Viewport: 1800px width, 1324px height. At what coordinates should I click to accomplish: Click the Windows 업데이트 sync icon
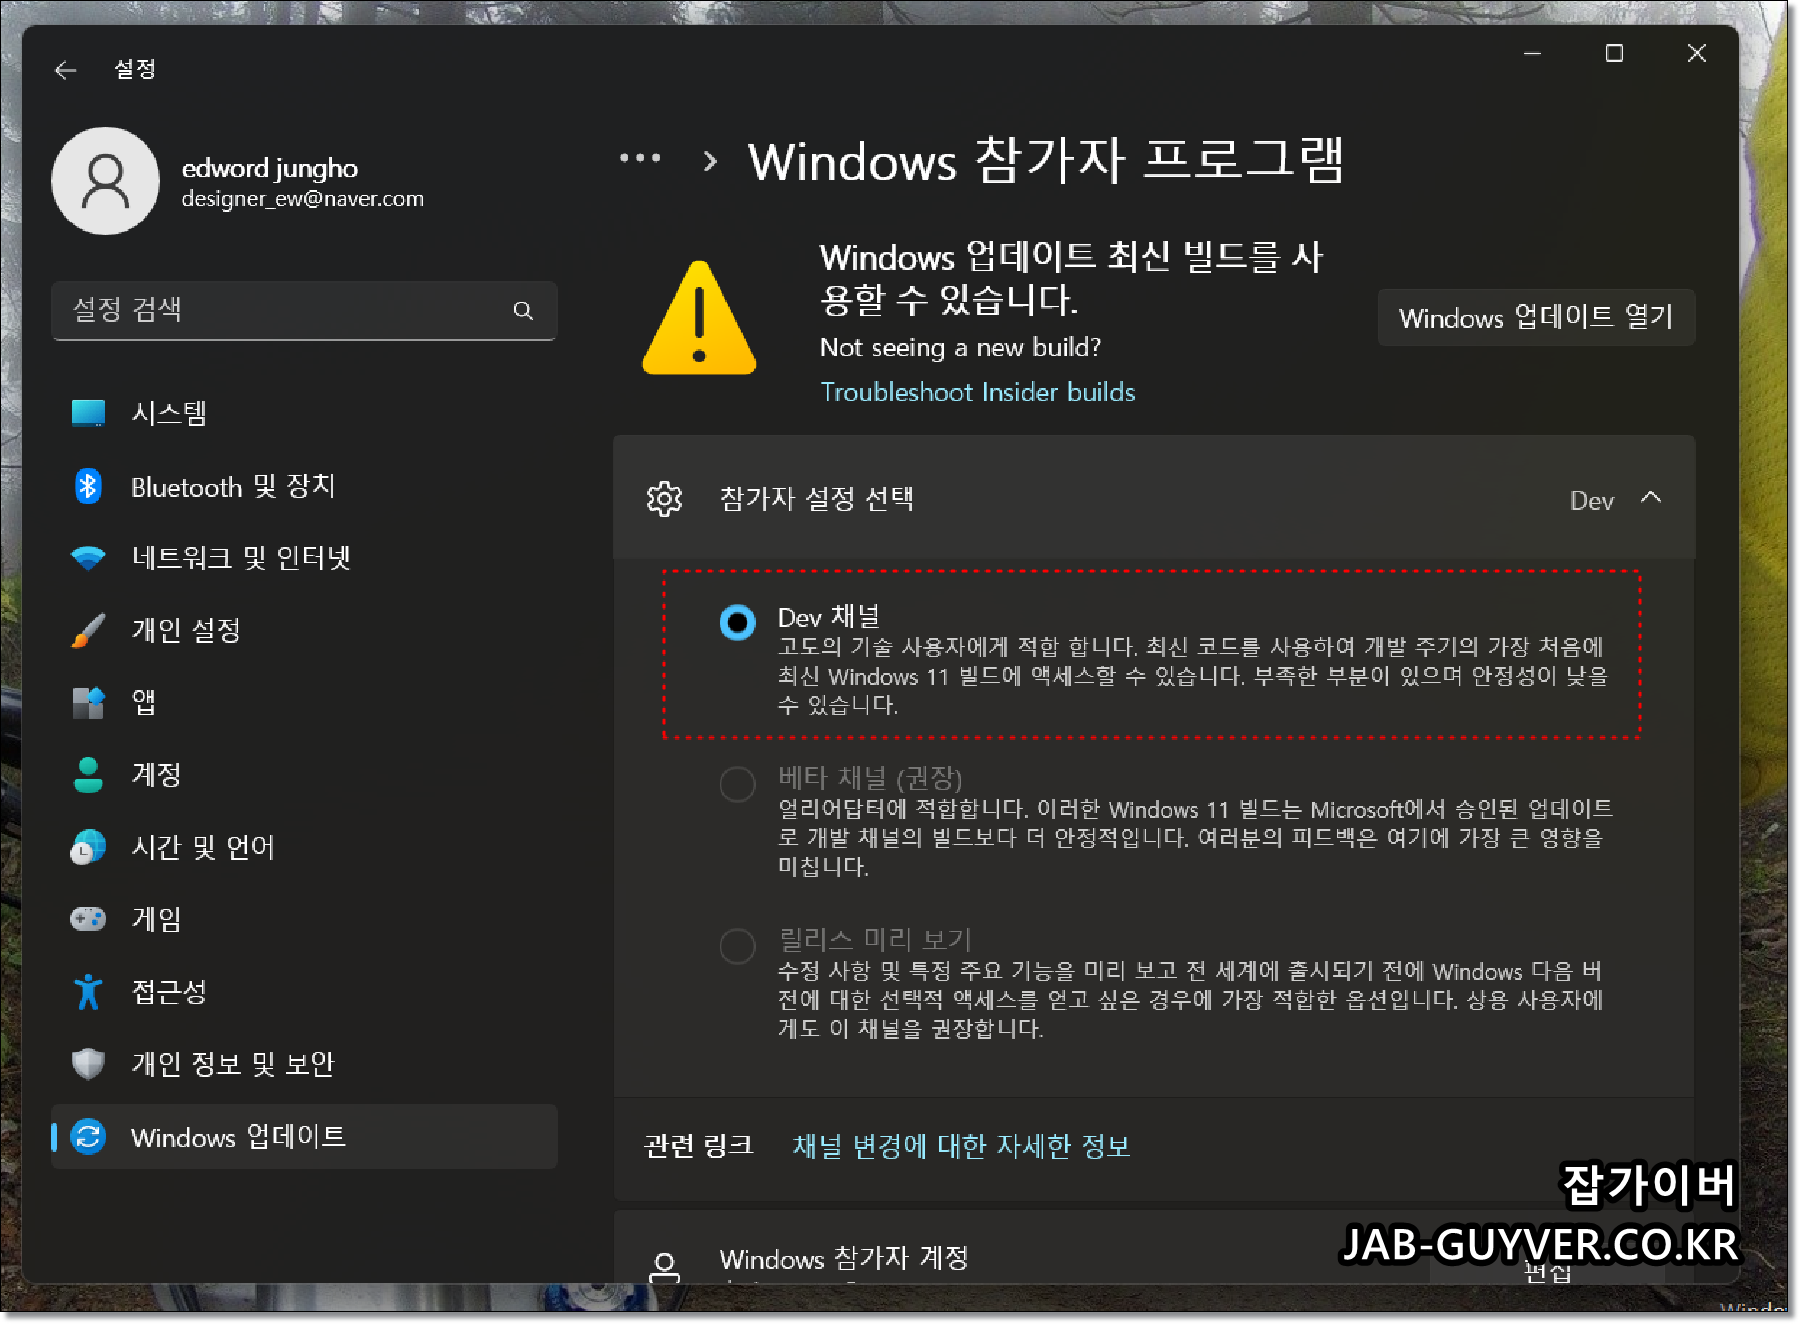pyautogui.click(x=88, y=1137)
